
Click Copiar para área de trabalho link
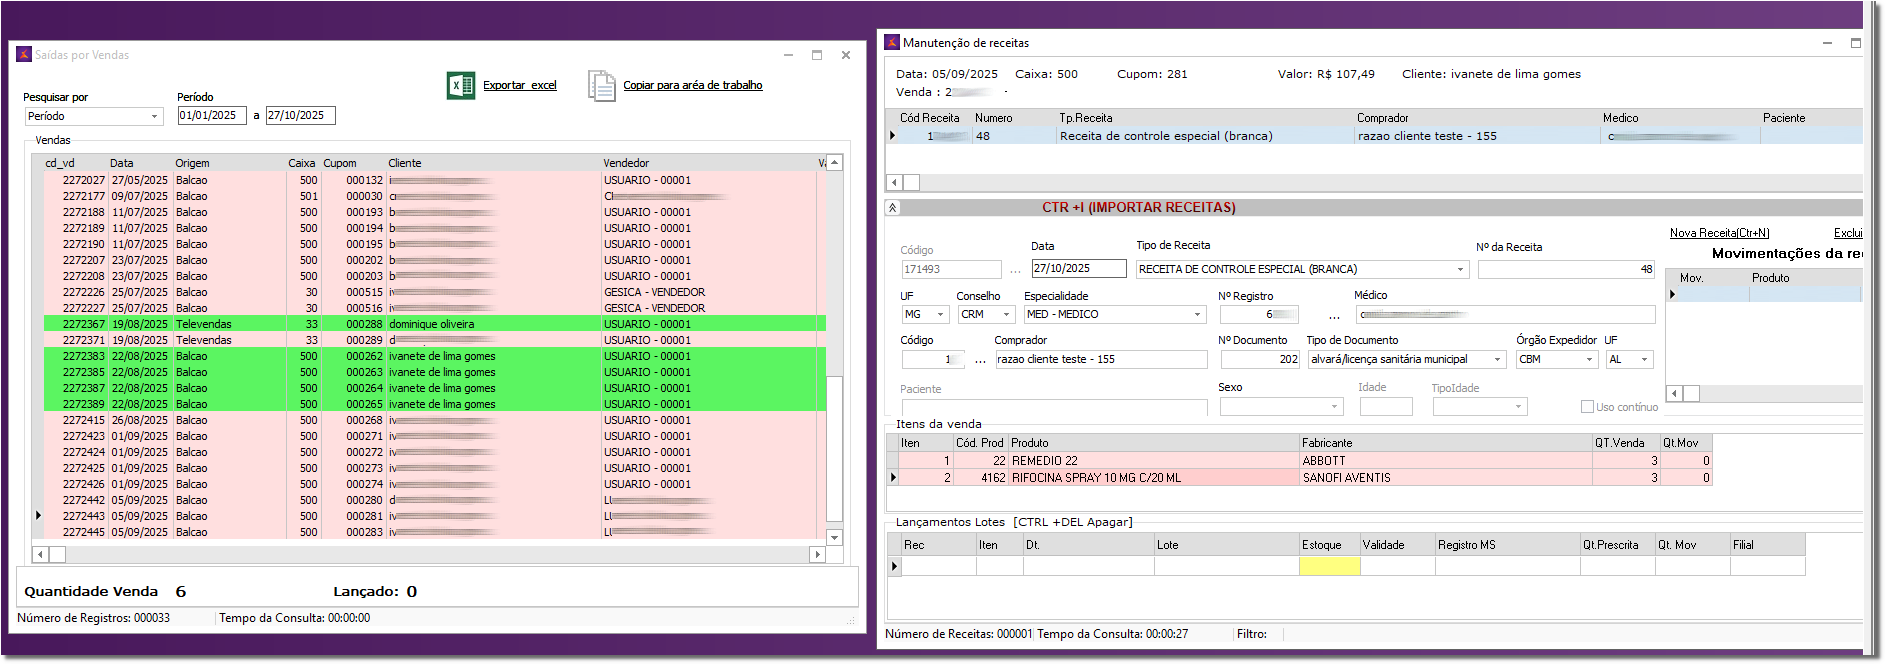692,86
